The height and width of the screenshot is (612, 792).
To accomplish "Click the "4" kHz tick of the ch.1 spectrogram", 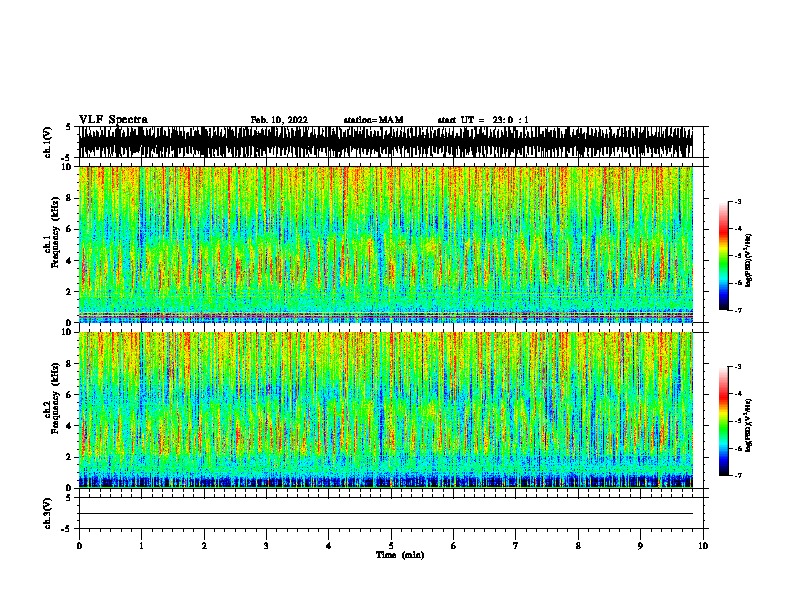I will (70, 261).
